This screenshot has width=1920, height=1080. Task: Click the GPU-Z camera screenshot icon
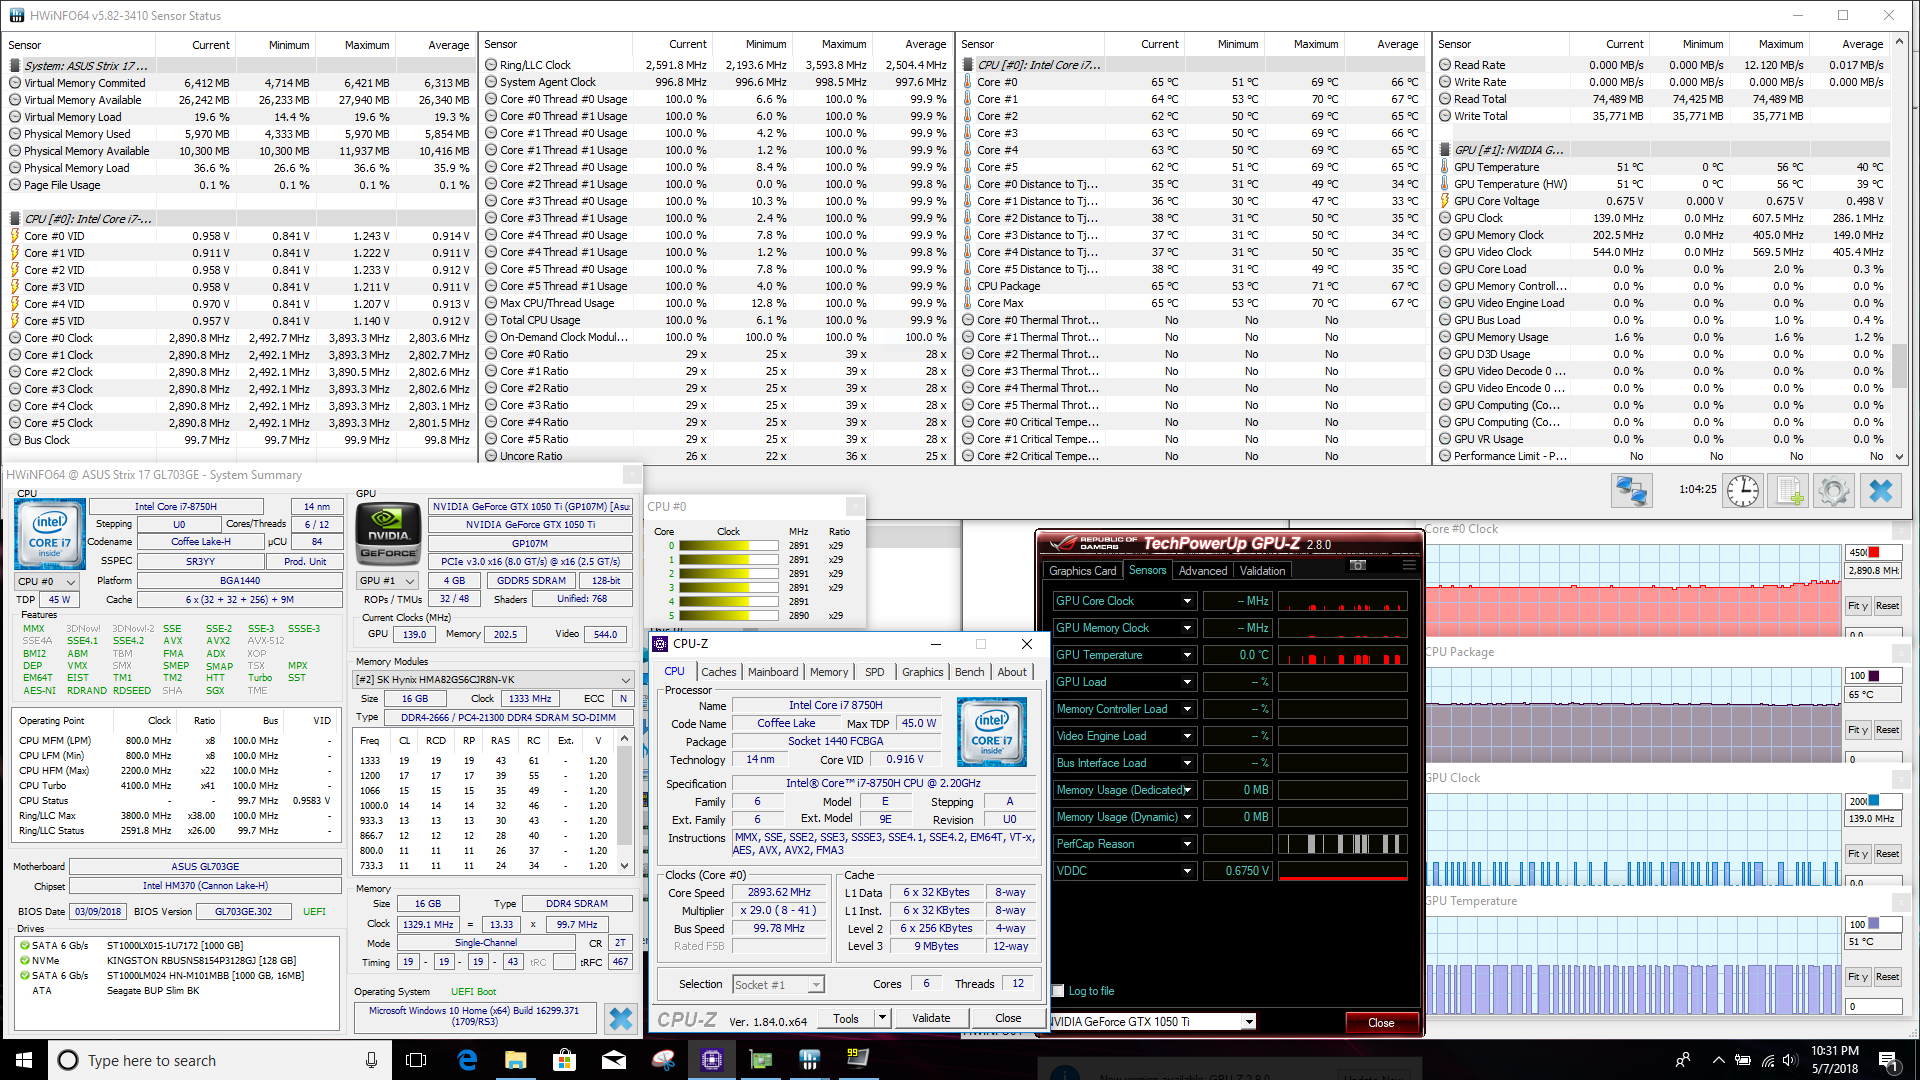[x=1358, y=565]
